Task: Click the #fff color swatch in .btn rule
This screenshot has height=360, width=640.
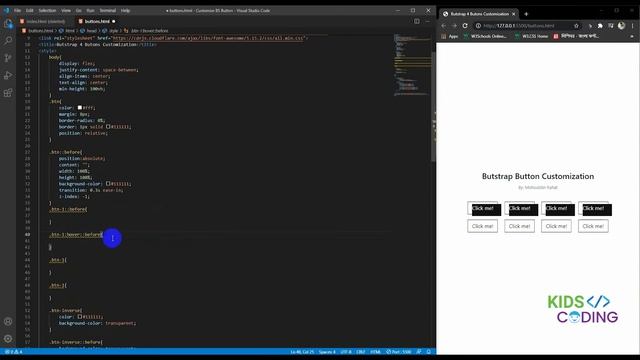Action: [80, 108]
